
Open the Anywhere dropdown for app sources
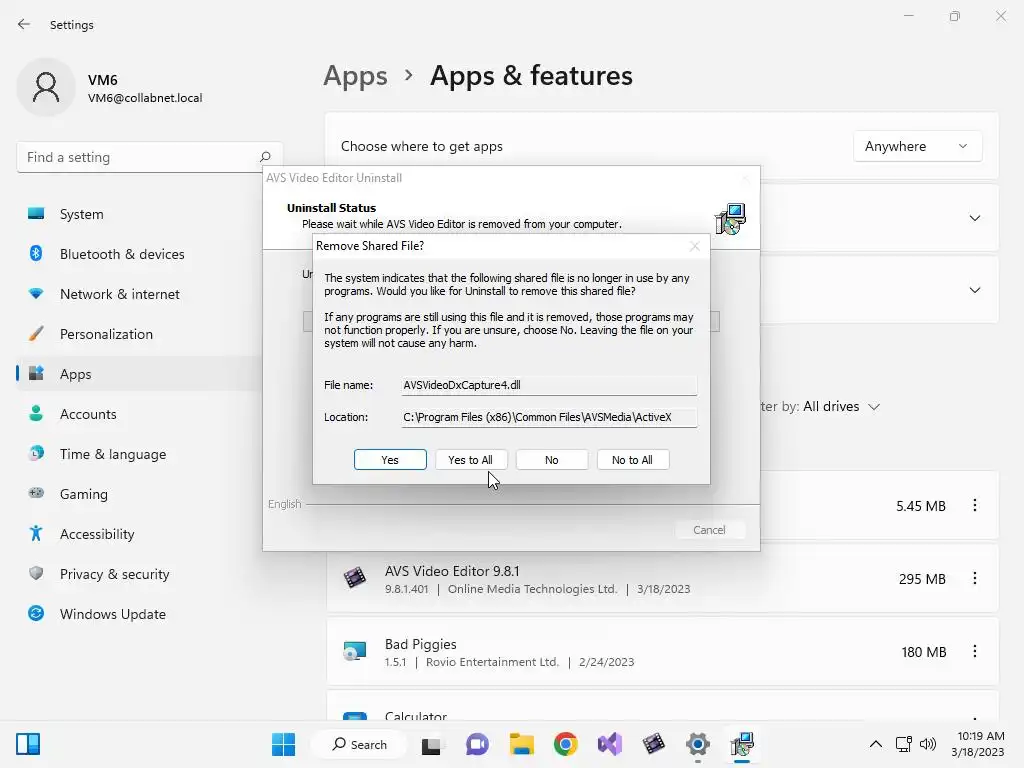917,146
